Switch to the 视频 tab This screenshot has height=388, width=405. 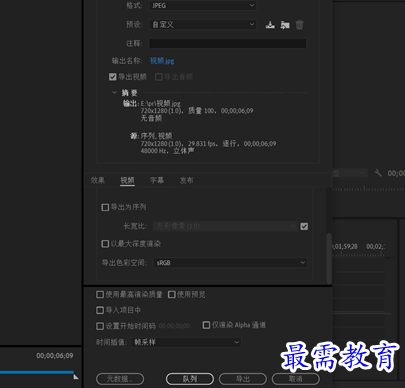[127, 180]
